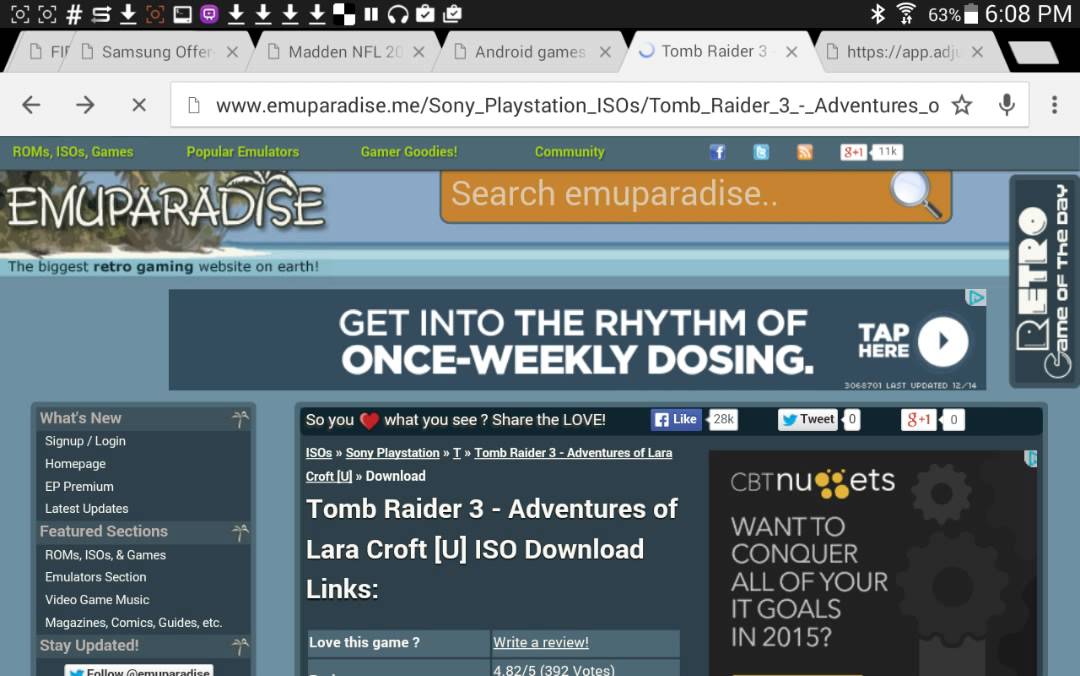Go back to the previous page
This screenshot has height=676, width=1080.
(31, 105)
